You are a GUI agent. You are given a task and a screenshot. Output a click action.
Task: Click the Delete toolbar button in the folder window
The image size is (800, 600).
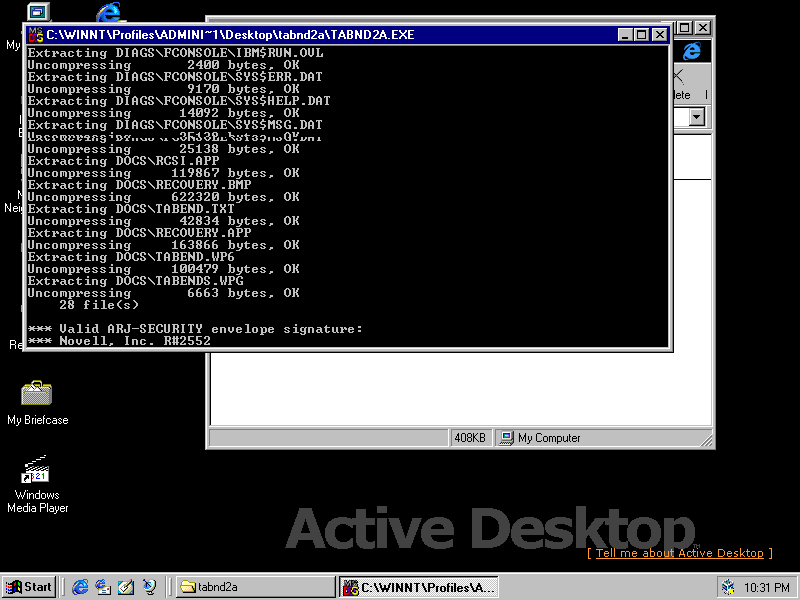(x=682, y=85)
